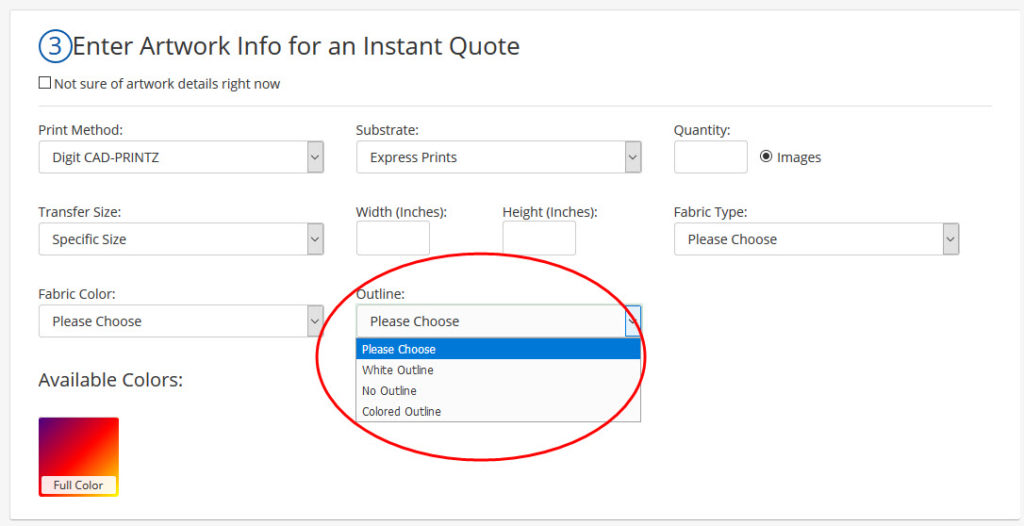Click the Height (Inches) input box
This screenshot has width=1024, height=526.
[x=539, y=239]
